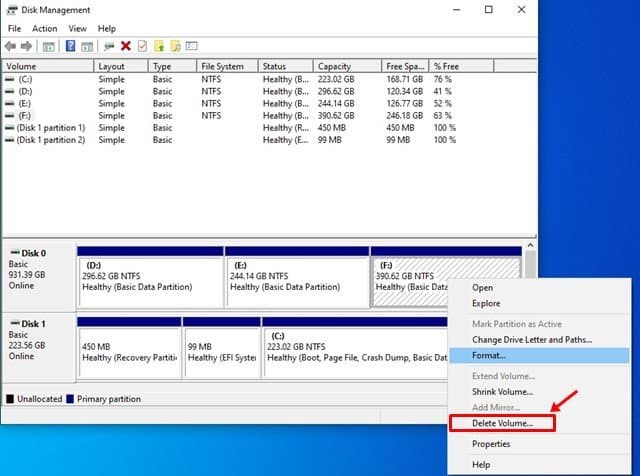This screenshot has width=640, height=476.
Task: Sort by the Status column header
Action: (x=286, y=66)
